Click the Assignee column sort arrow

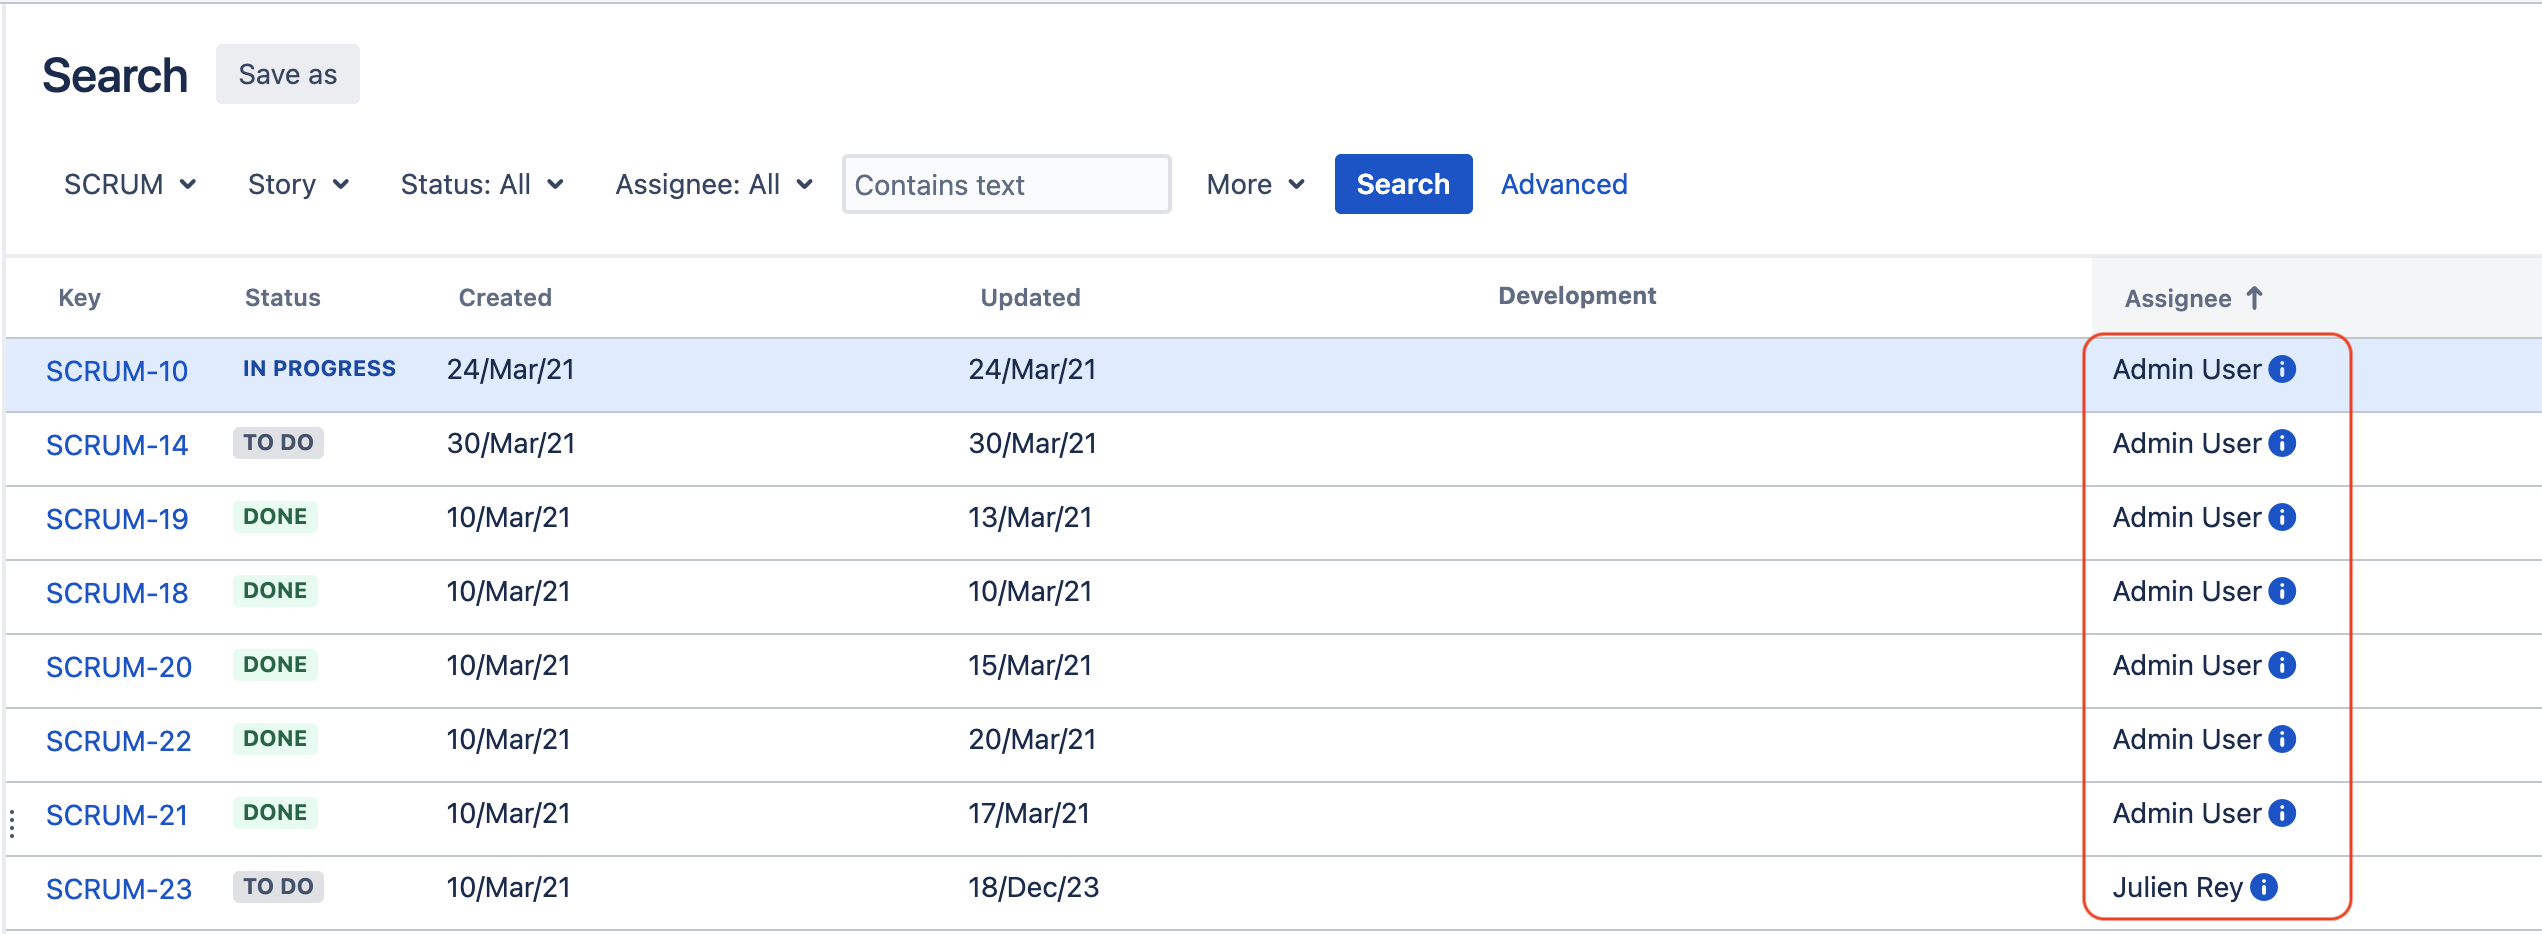2254,298
